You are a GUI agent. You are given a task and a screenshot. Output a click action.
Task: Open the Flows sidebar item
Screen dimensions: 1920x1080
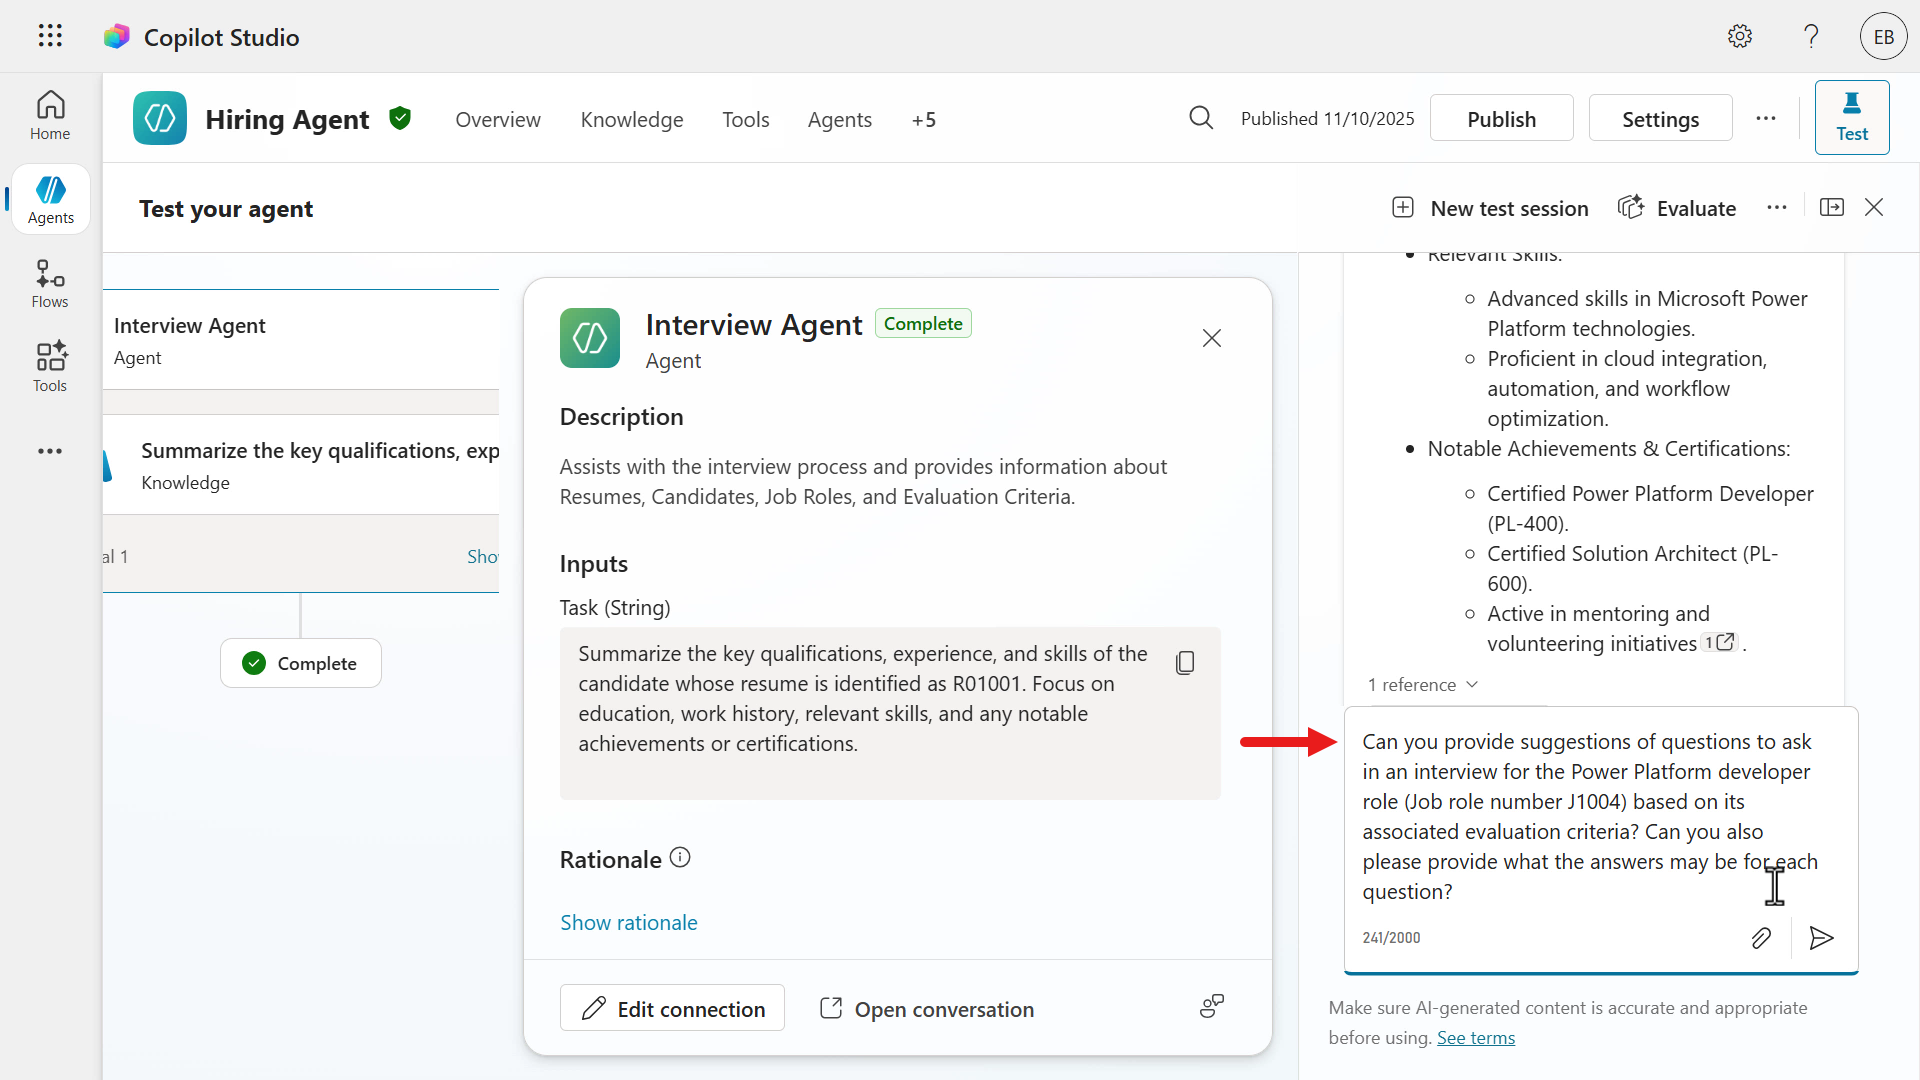[50, 284]
